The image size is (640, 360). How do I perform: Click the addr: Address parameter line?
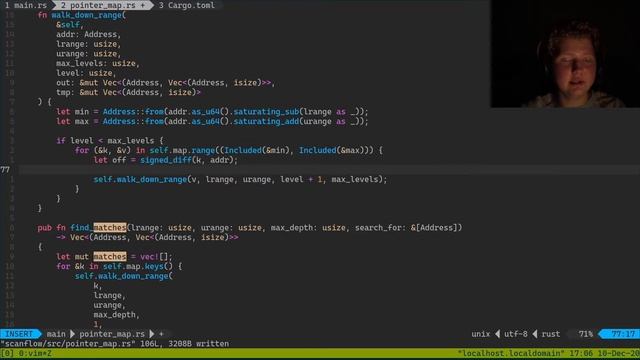coord(89,35)
